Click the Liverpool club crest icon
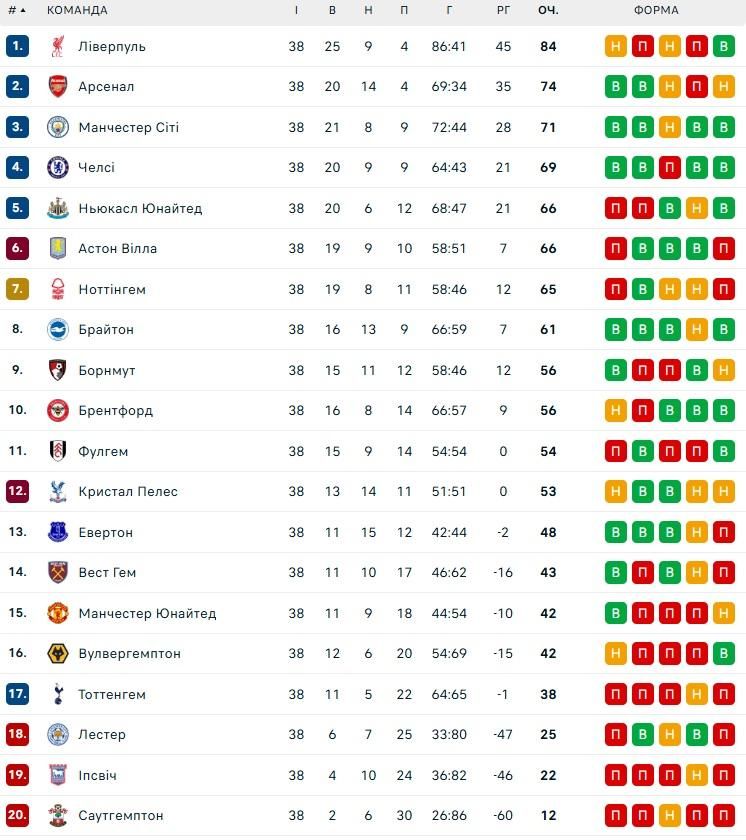The image size is (746, 840). [x=58, y=46]
